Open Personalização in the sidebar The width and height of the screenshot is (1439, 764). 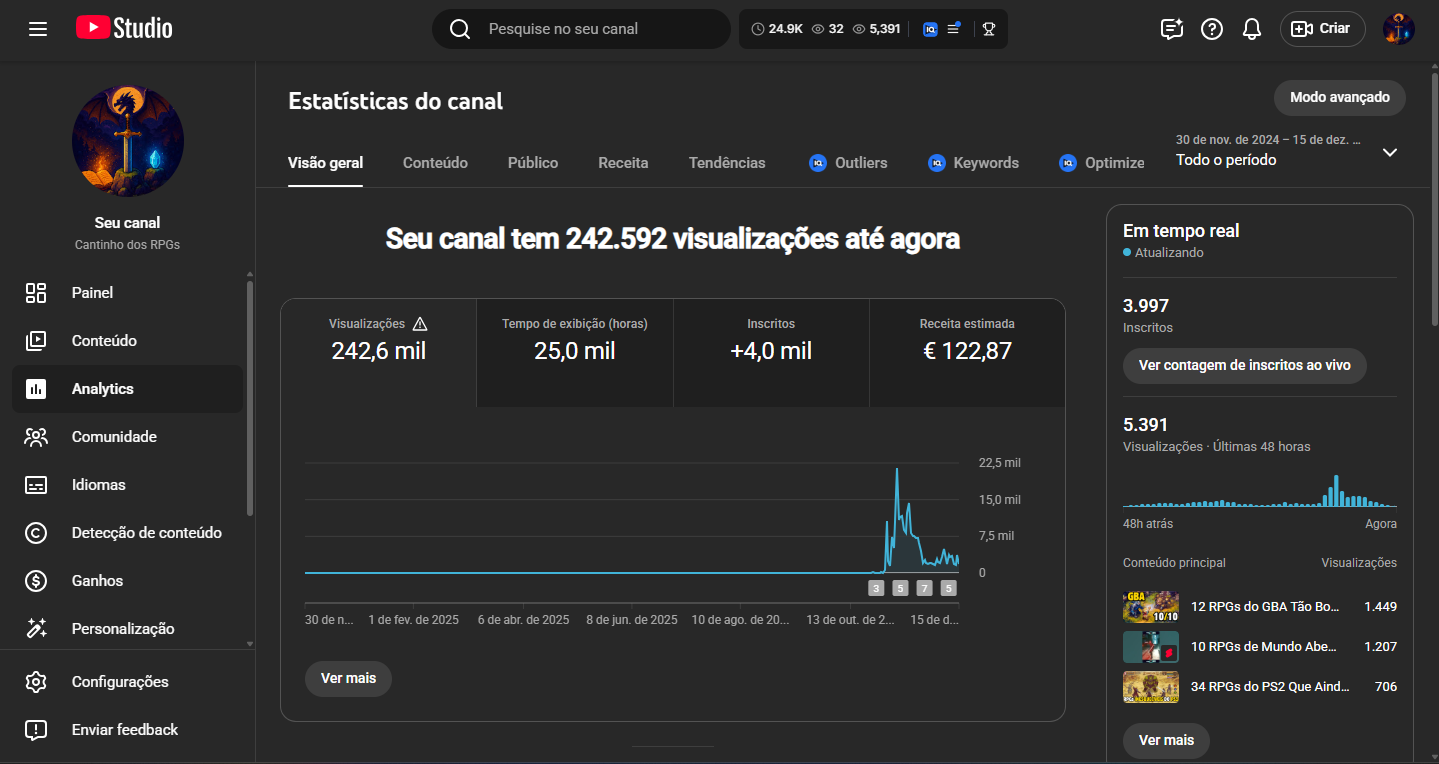tap(127, 629)
